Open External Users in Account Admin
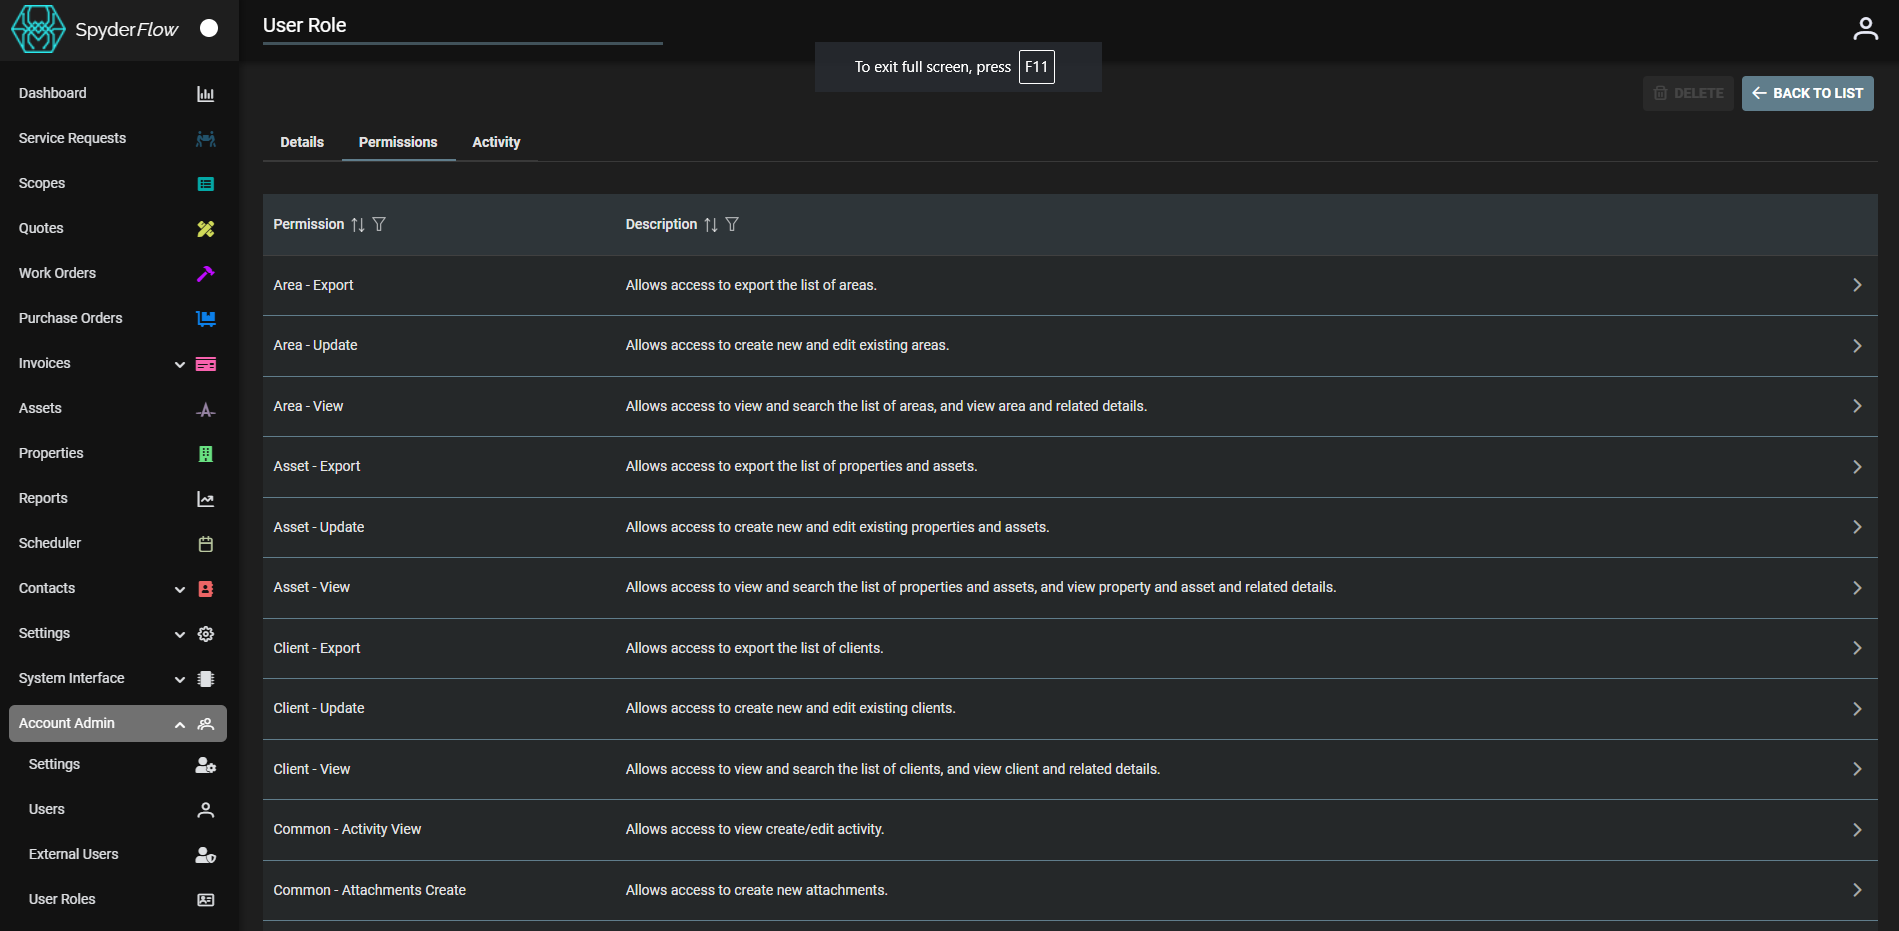This screenshot has width=1899, height=931. pos(73,854)
